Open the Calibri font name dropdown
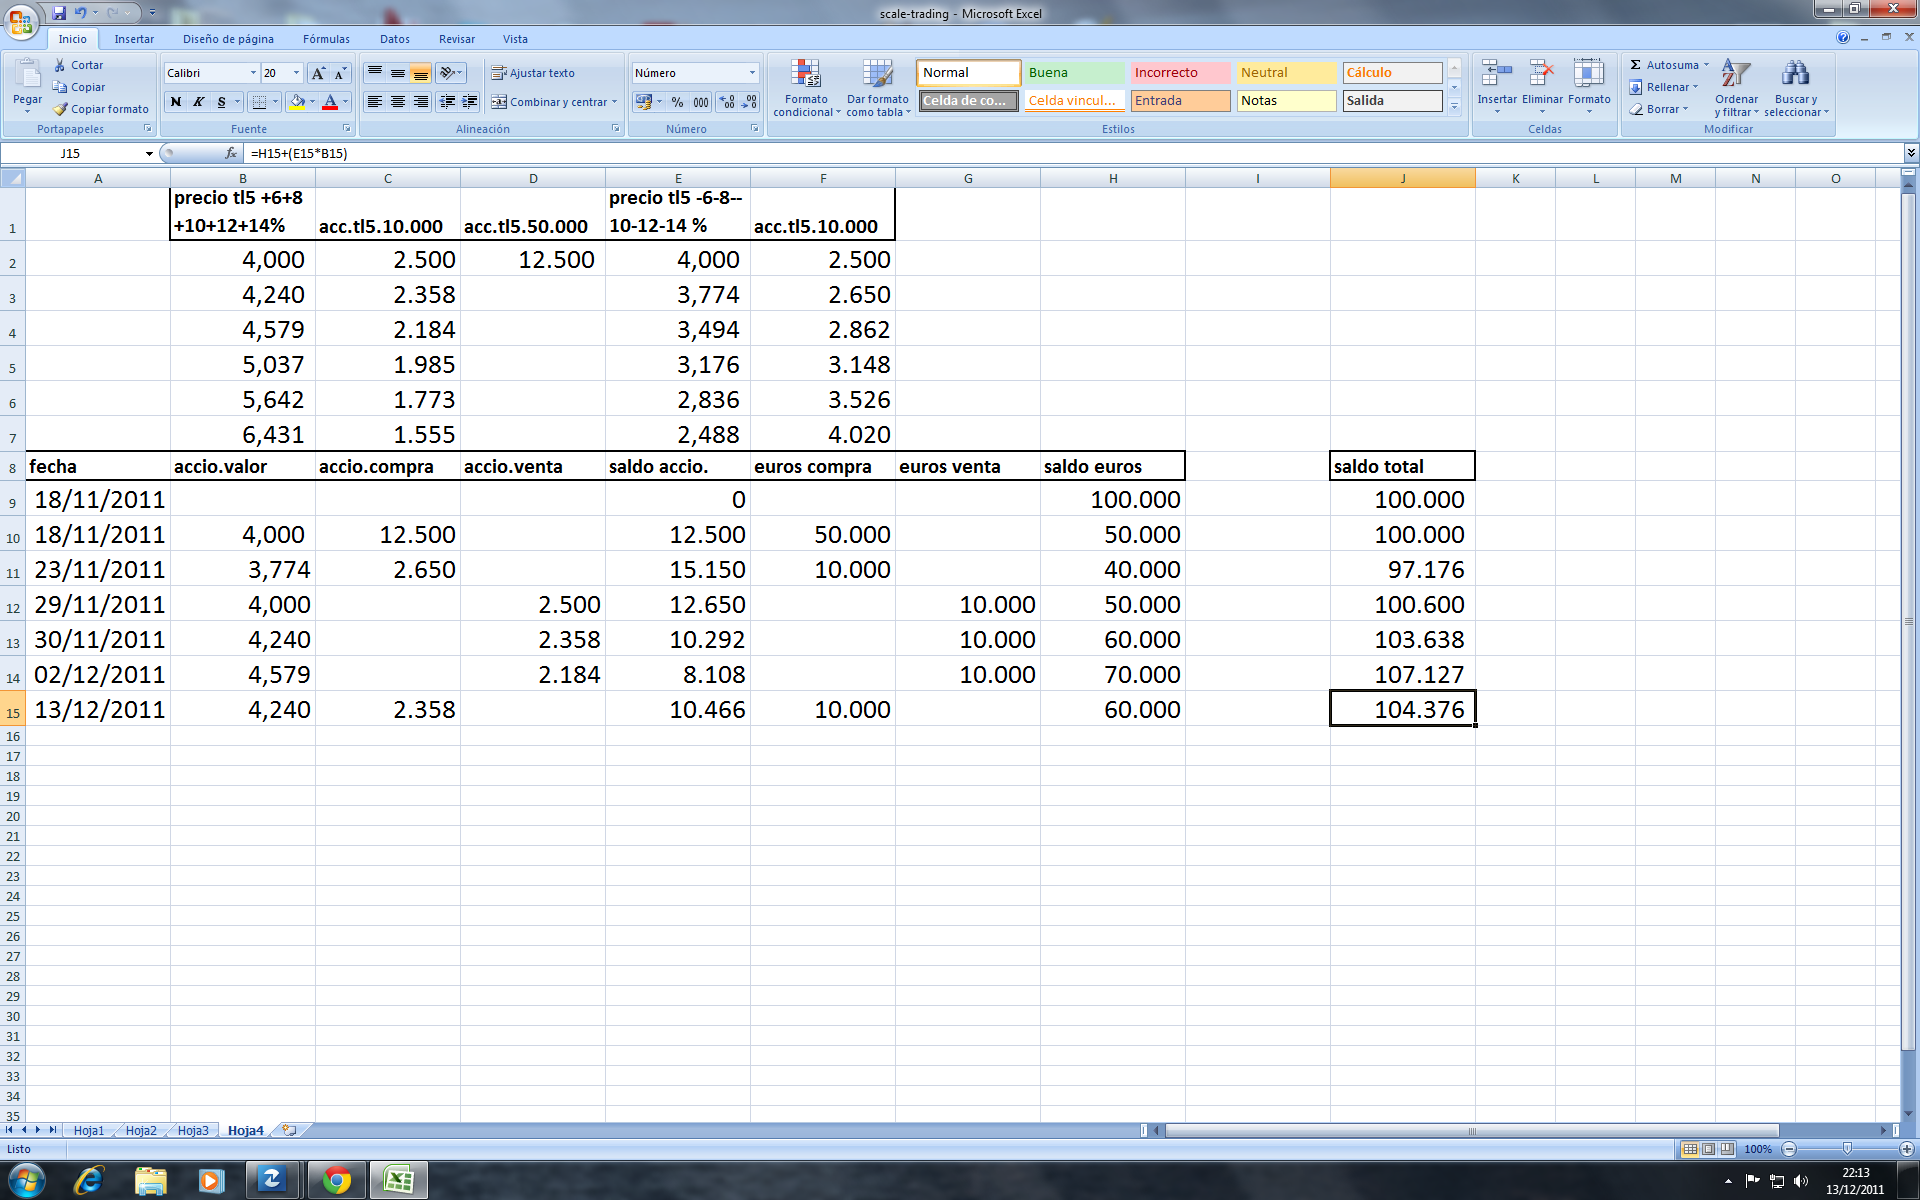The width and height of the screenshot is (1920, 1200). pyautogui.click(x=253, y=73)
